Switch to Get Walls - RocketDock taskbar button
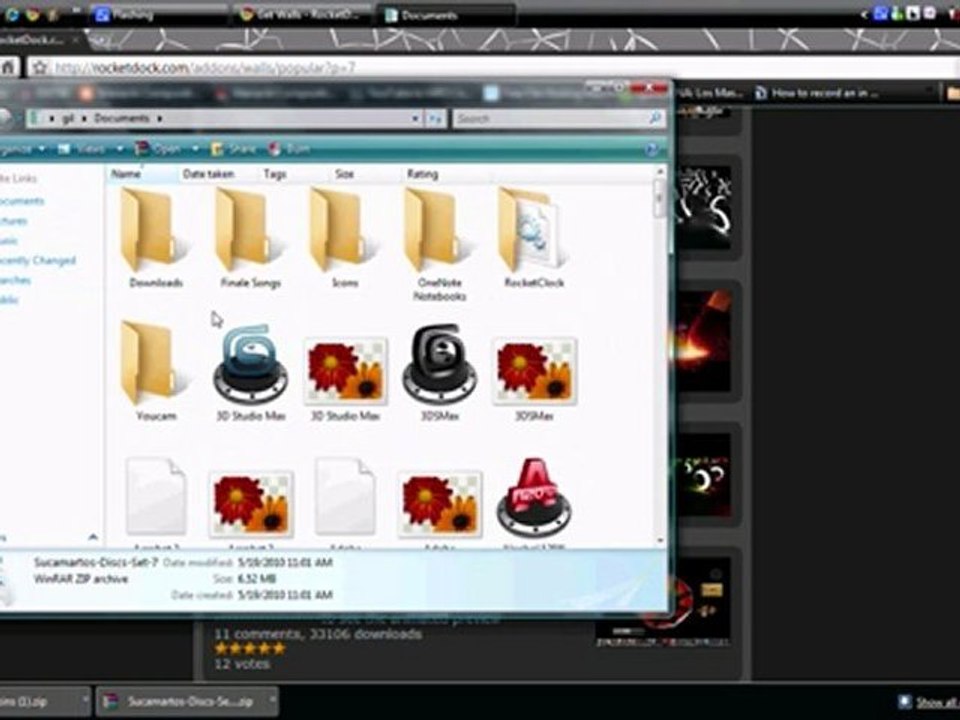The height and width of the screenshot is (720, 960). (x=301, y=15)
